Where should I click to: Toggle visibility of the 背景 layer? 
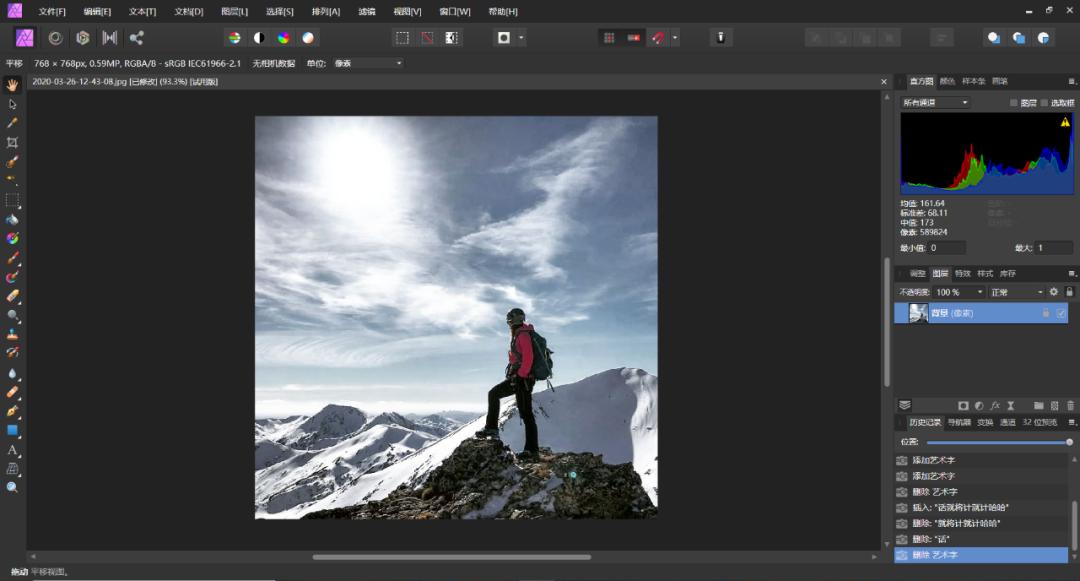point(1062,312)
